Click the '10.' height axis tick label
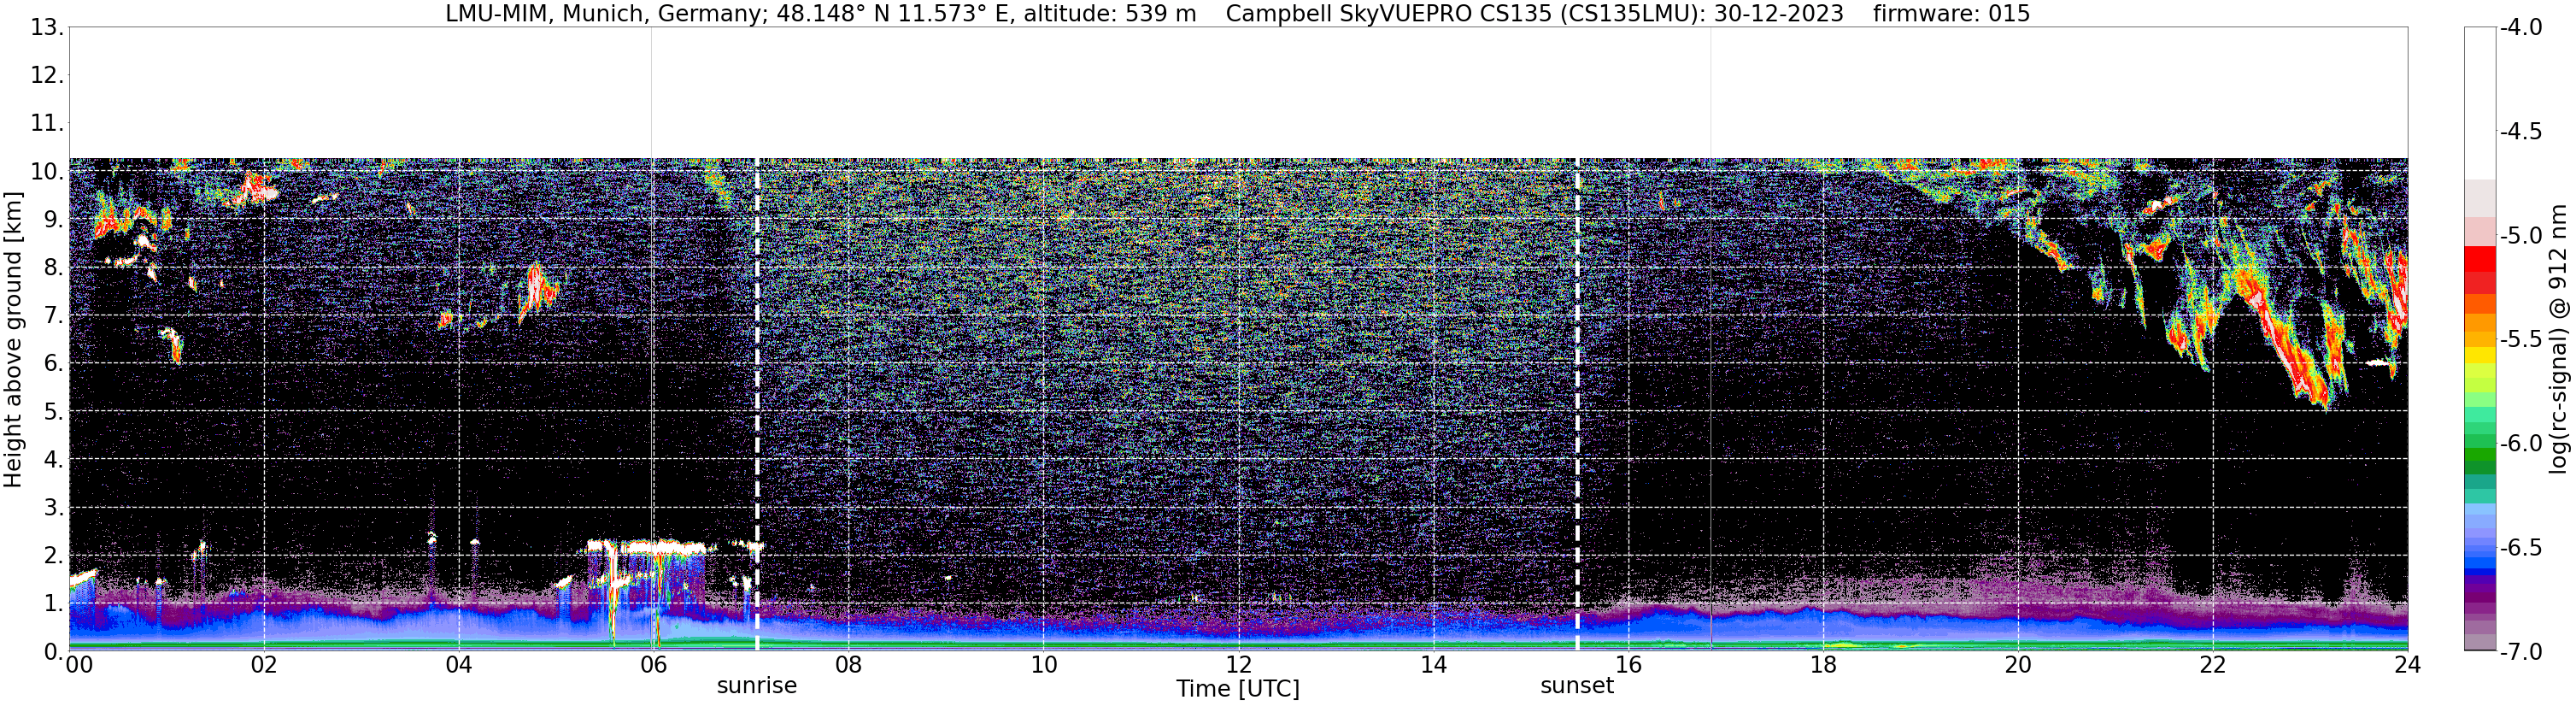2576x706 pixels. [47, 171]
